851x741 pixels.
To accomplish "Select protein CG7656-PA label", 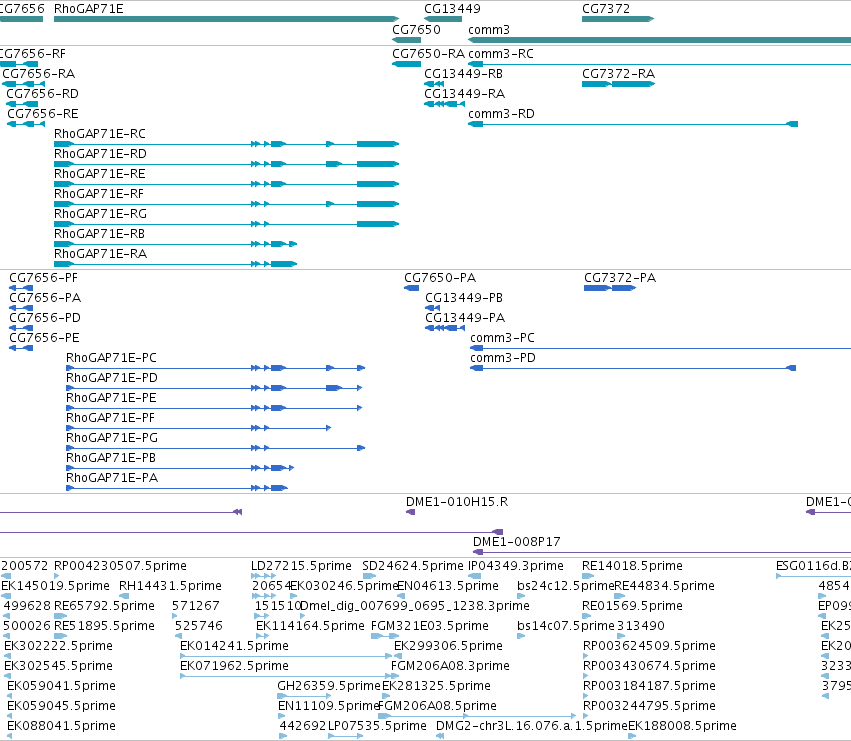I will tap(45, 297).
